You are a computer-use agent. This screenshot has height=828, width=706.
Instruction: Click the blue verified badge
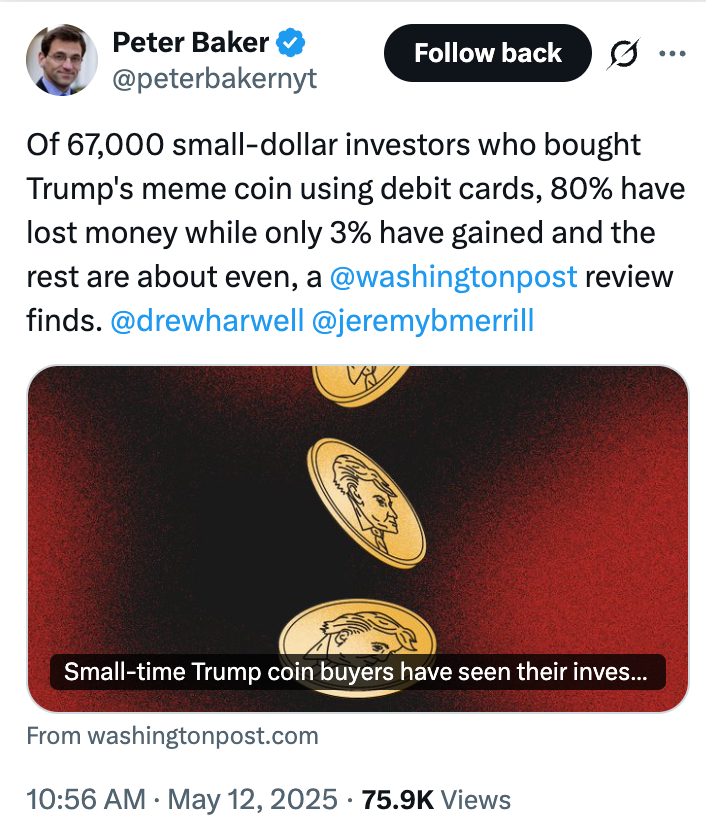click(x=290, y=43)
